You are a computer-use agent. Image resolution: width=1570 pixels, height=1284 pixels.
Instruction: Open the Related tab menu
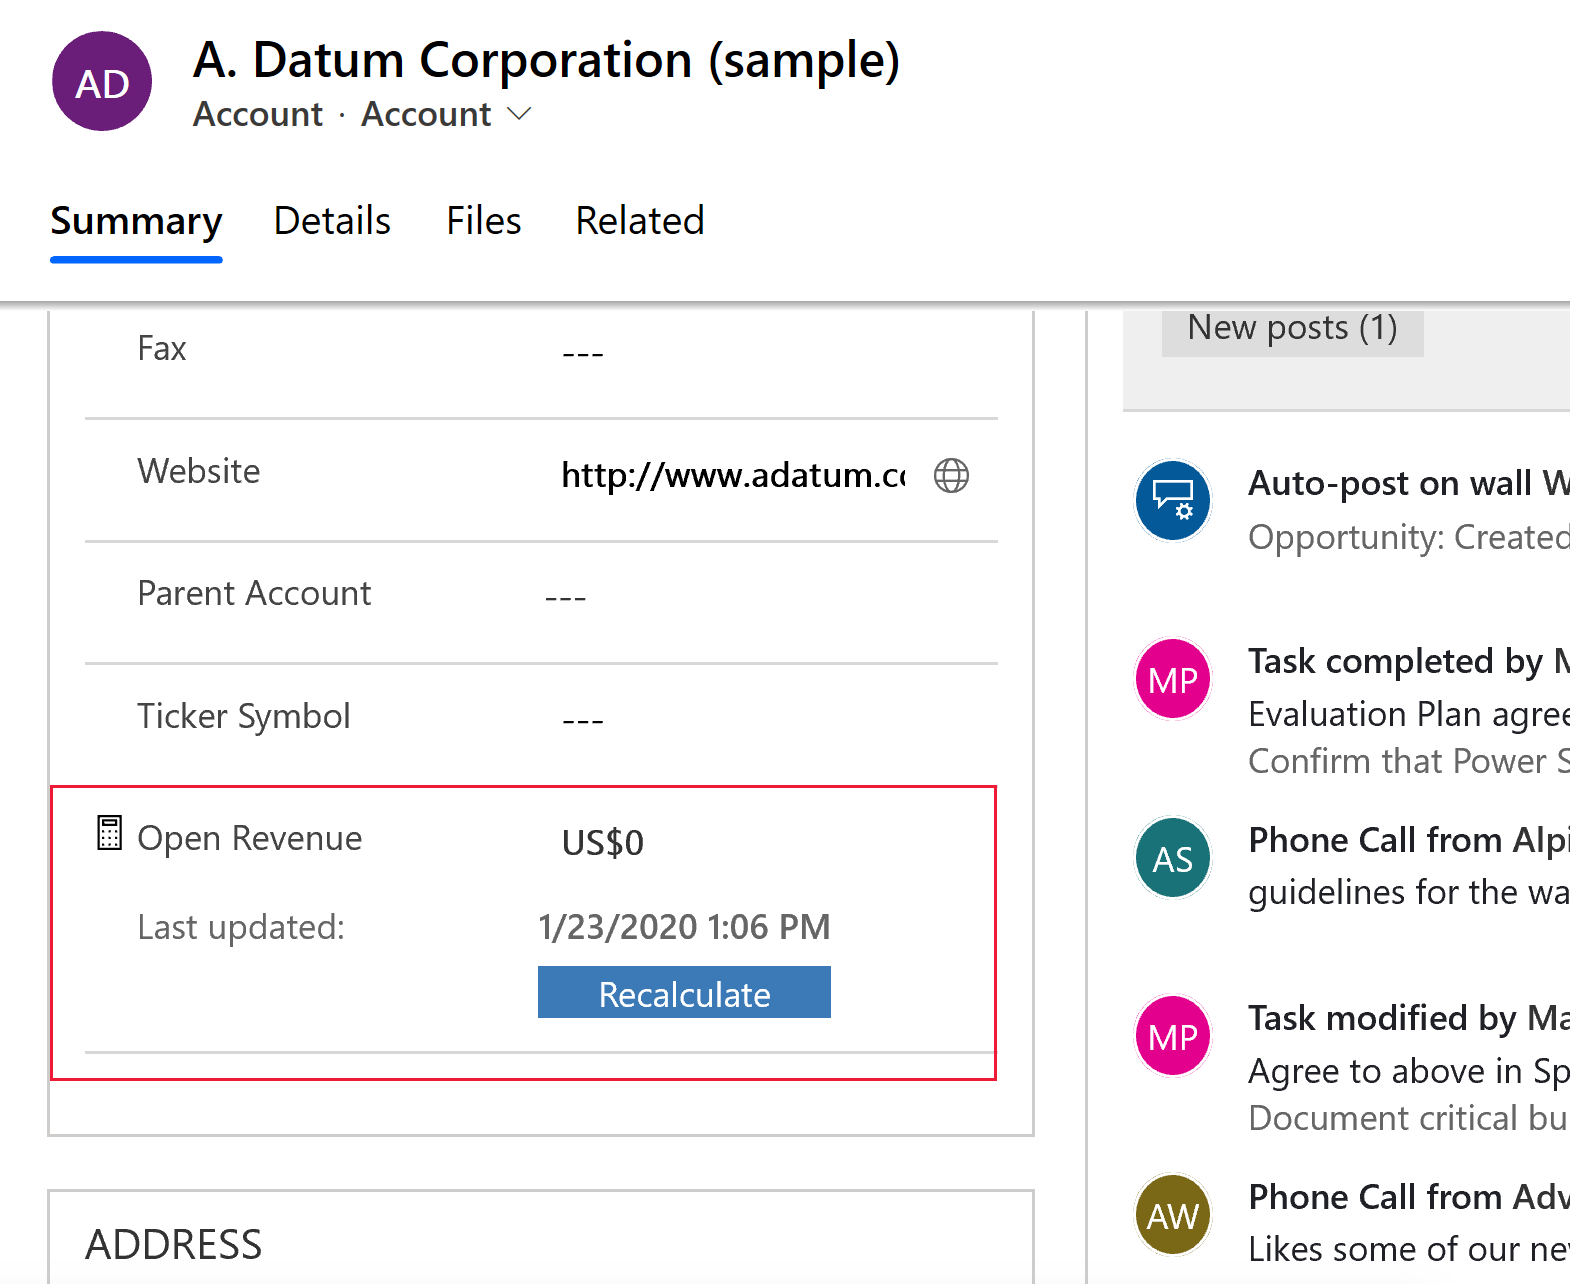click(640, 221)
